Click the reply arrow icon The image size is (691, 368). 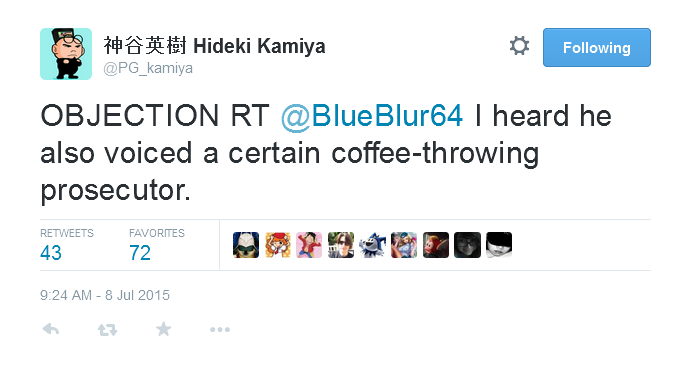pos(51,329)
